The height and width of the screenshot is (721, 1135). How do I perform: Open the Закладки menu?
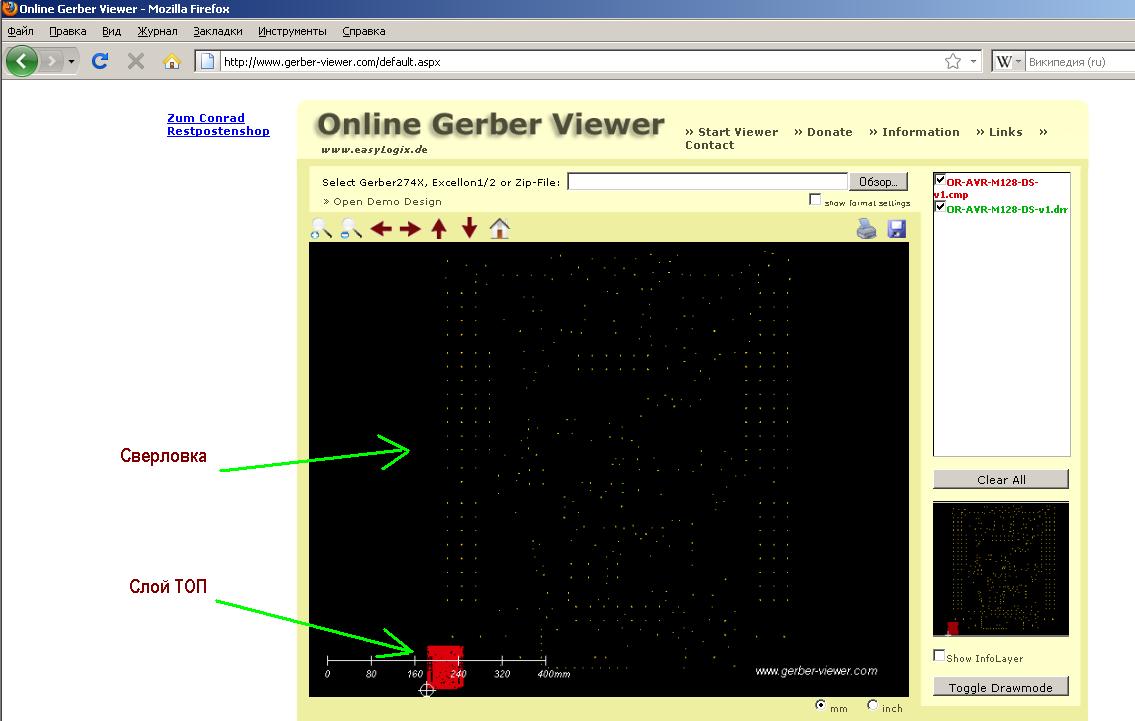[218, 31]
